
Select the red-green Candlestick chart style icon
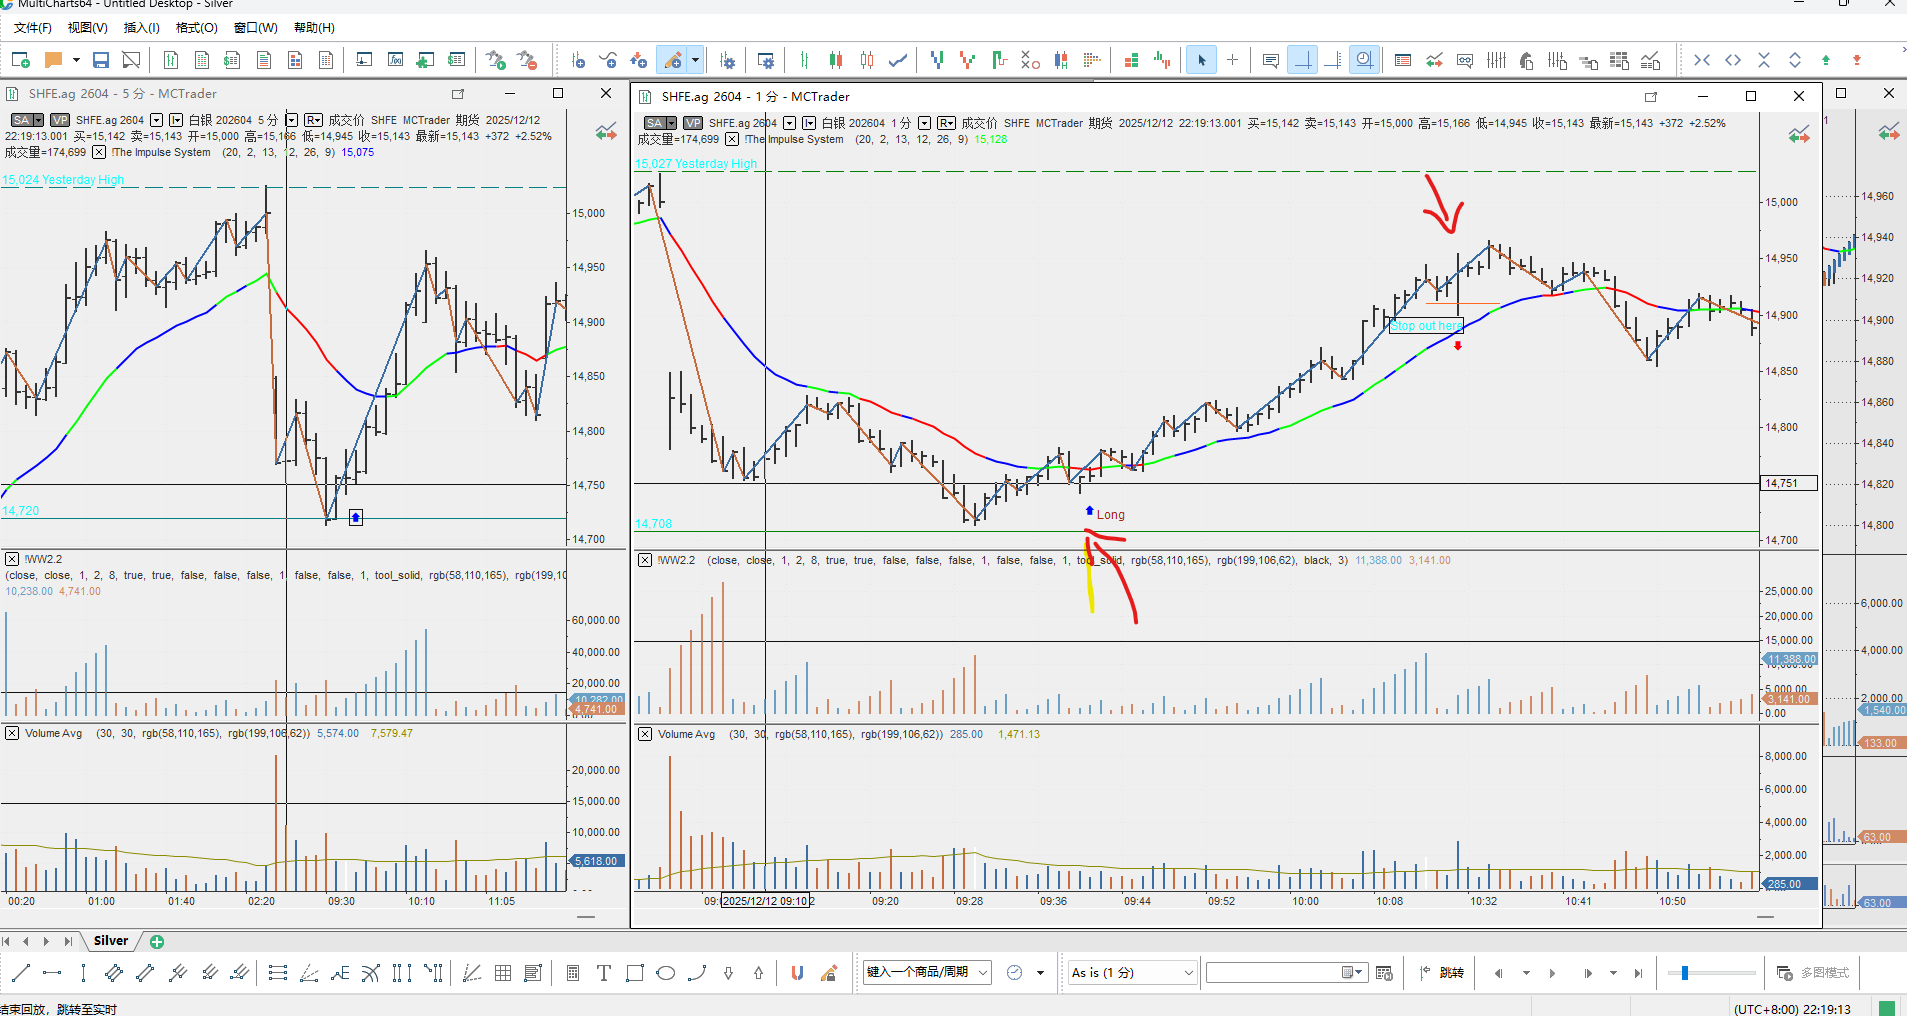(836, 61)
